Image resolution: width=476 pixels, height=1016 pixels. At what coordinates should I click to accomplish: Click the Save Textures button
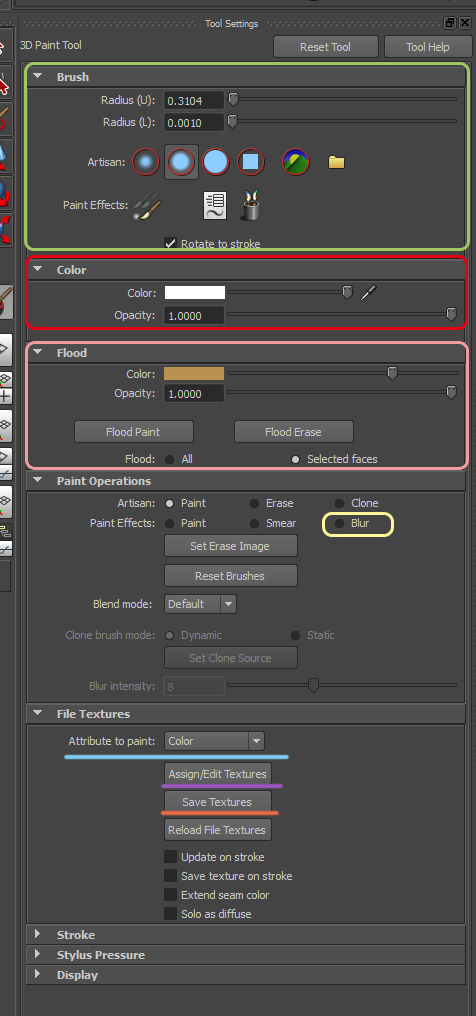coord(217,802)
